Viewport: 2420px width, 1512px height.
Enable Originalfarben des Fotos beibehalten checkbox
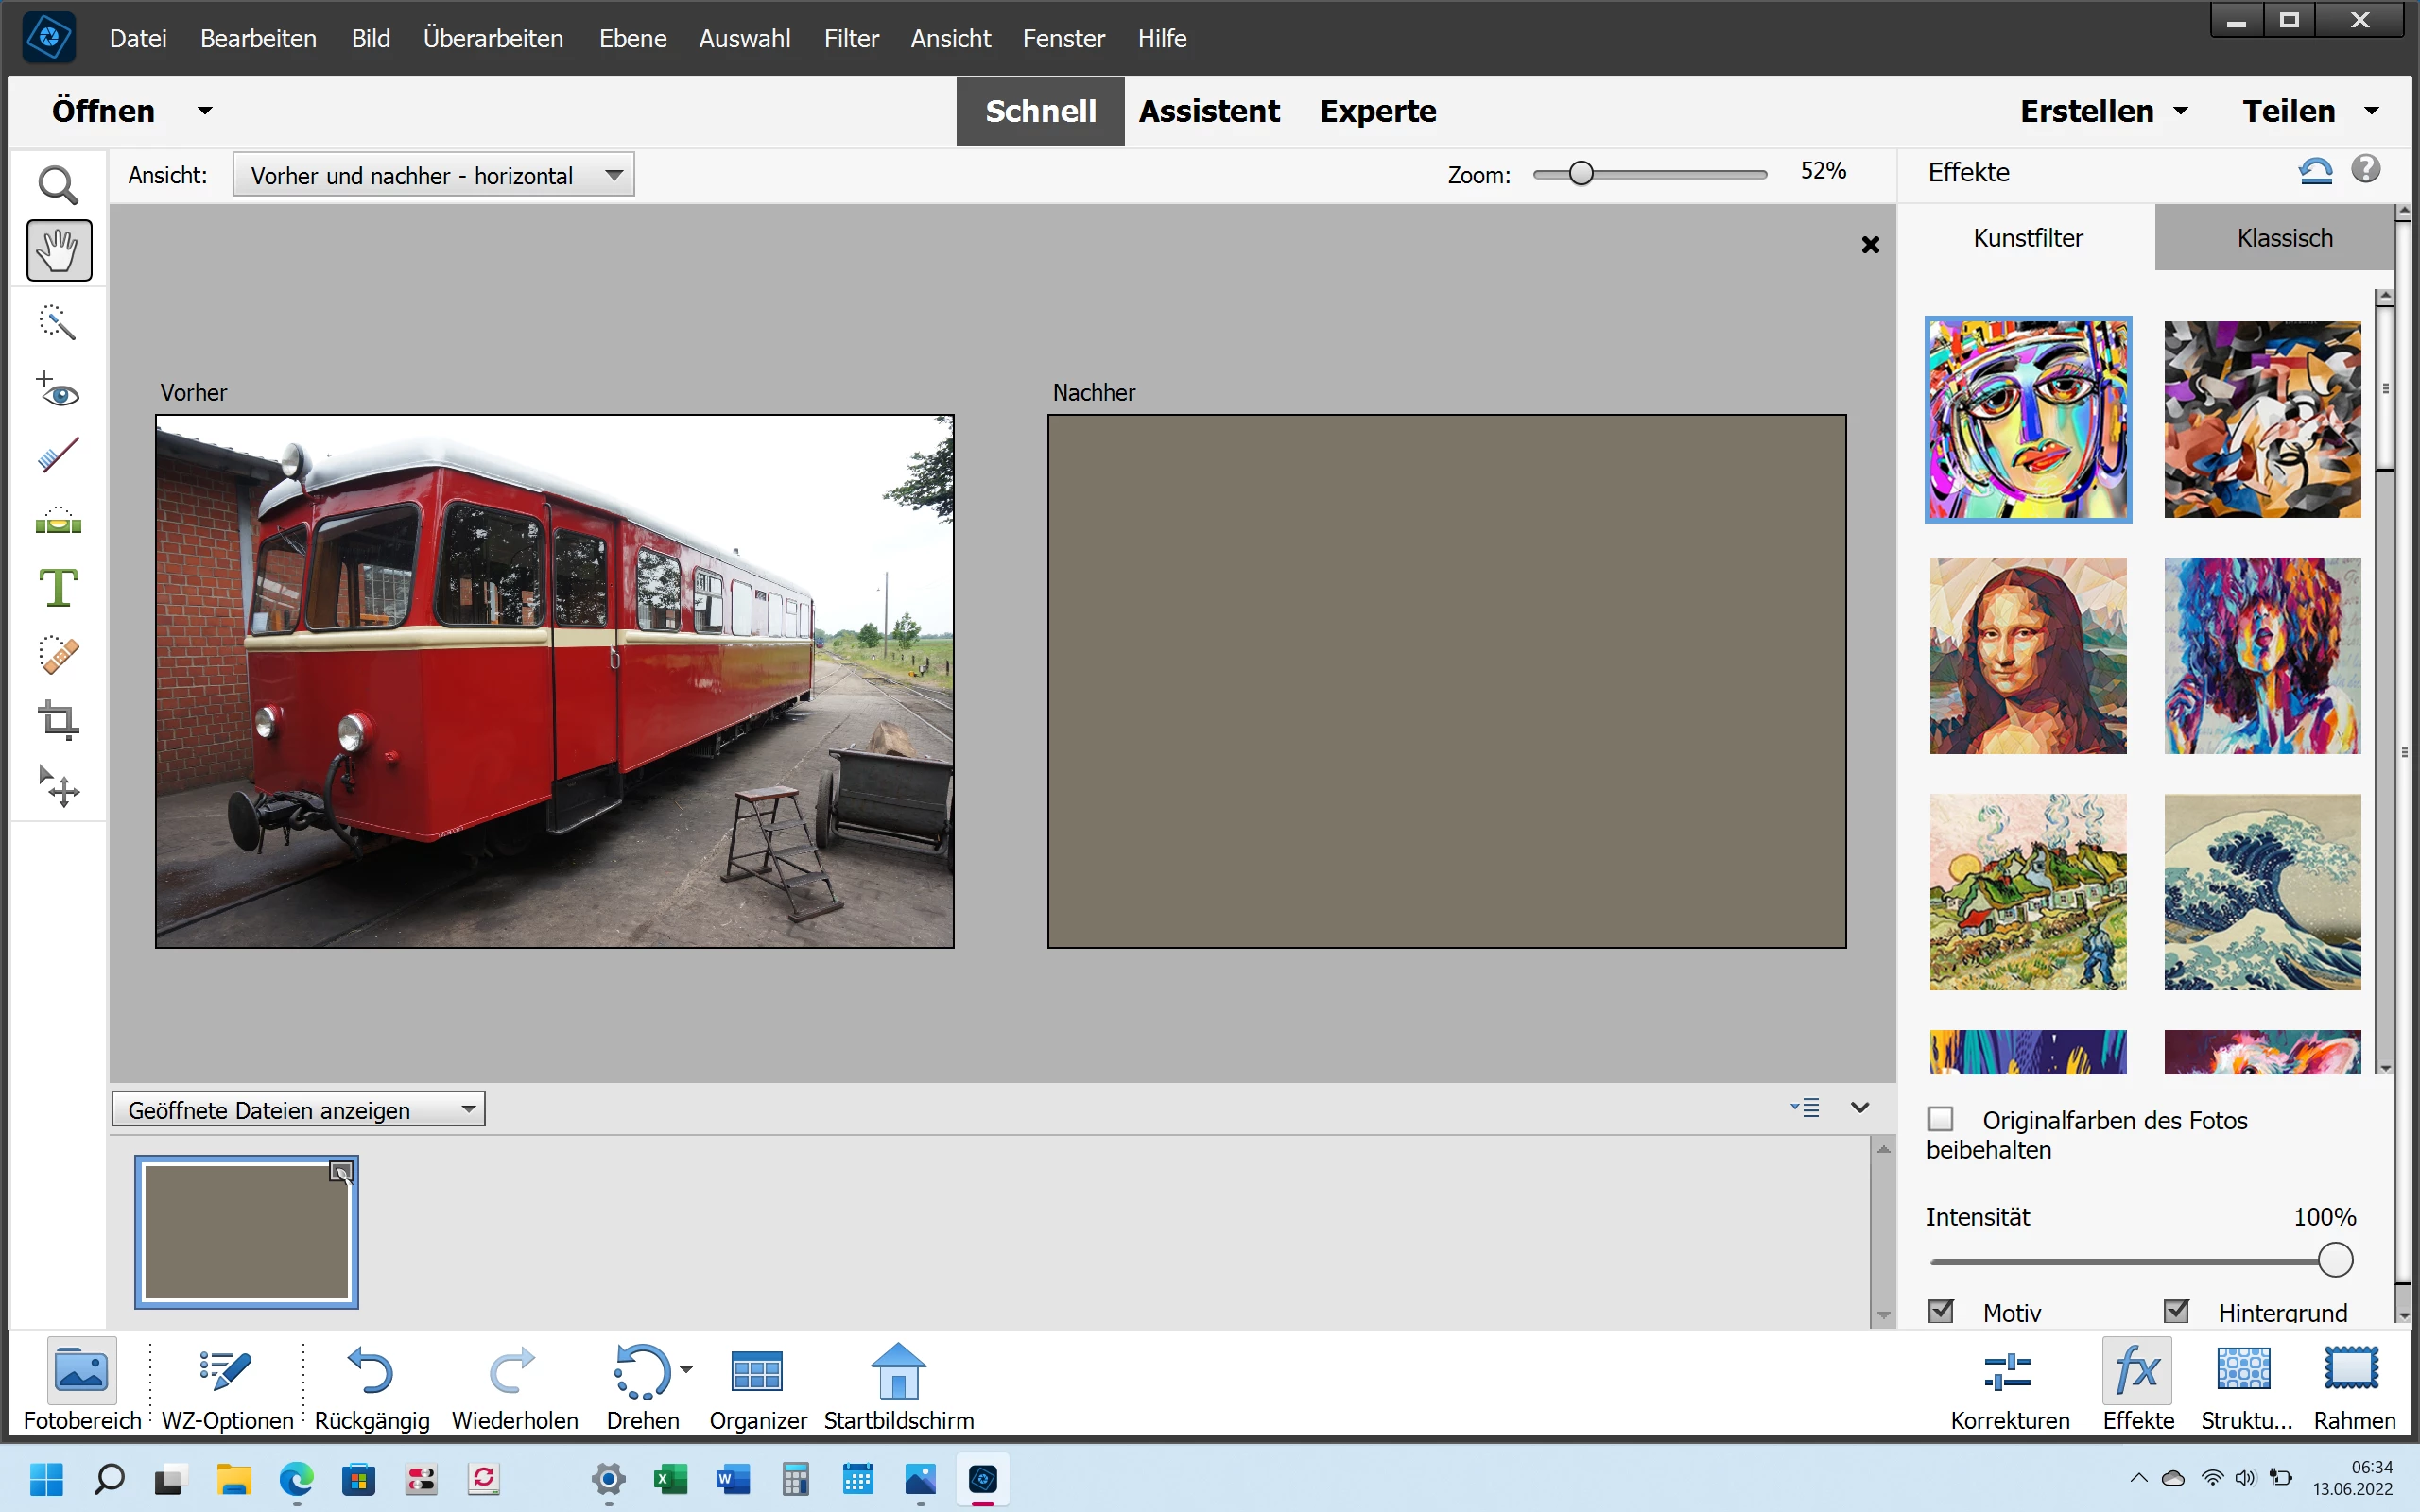[1941, 1119]
